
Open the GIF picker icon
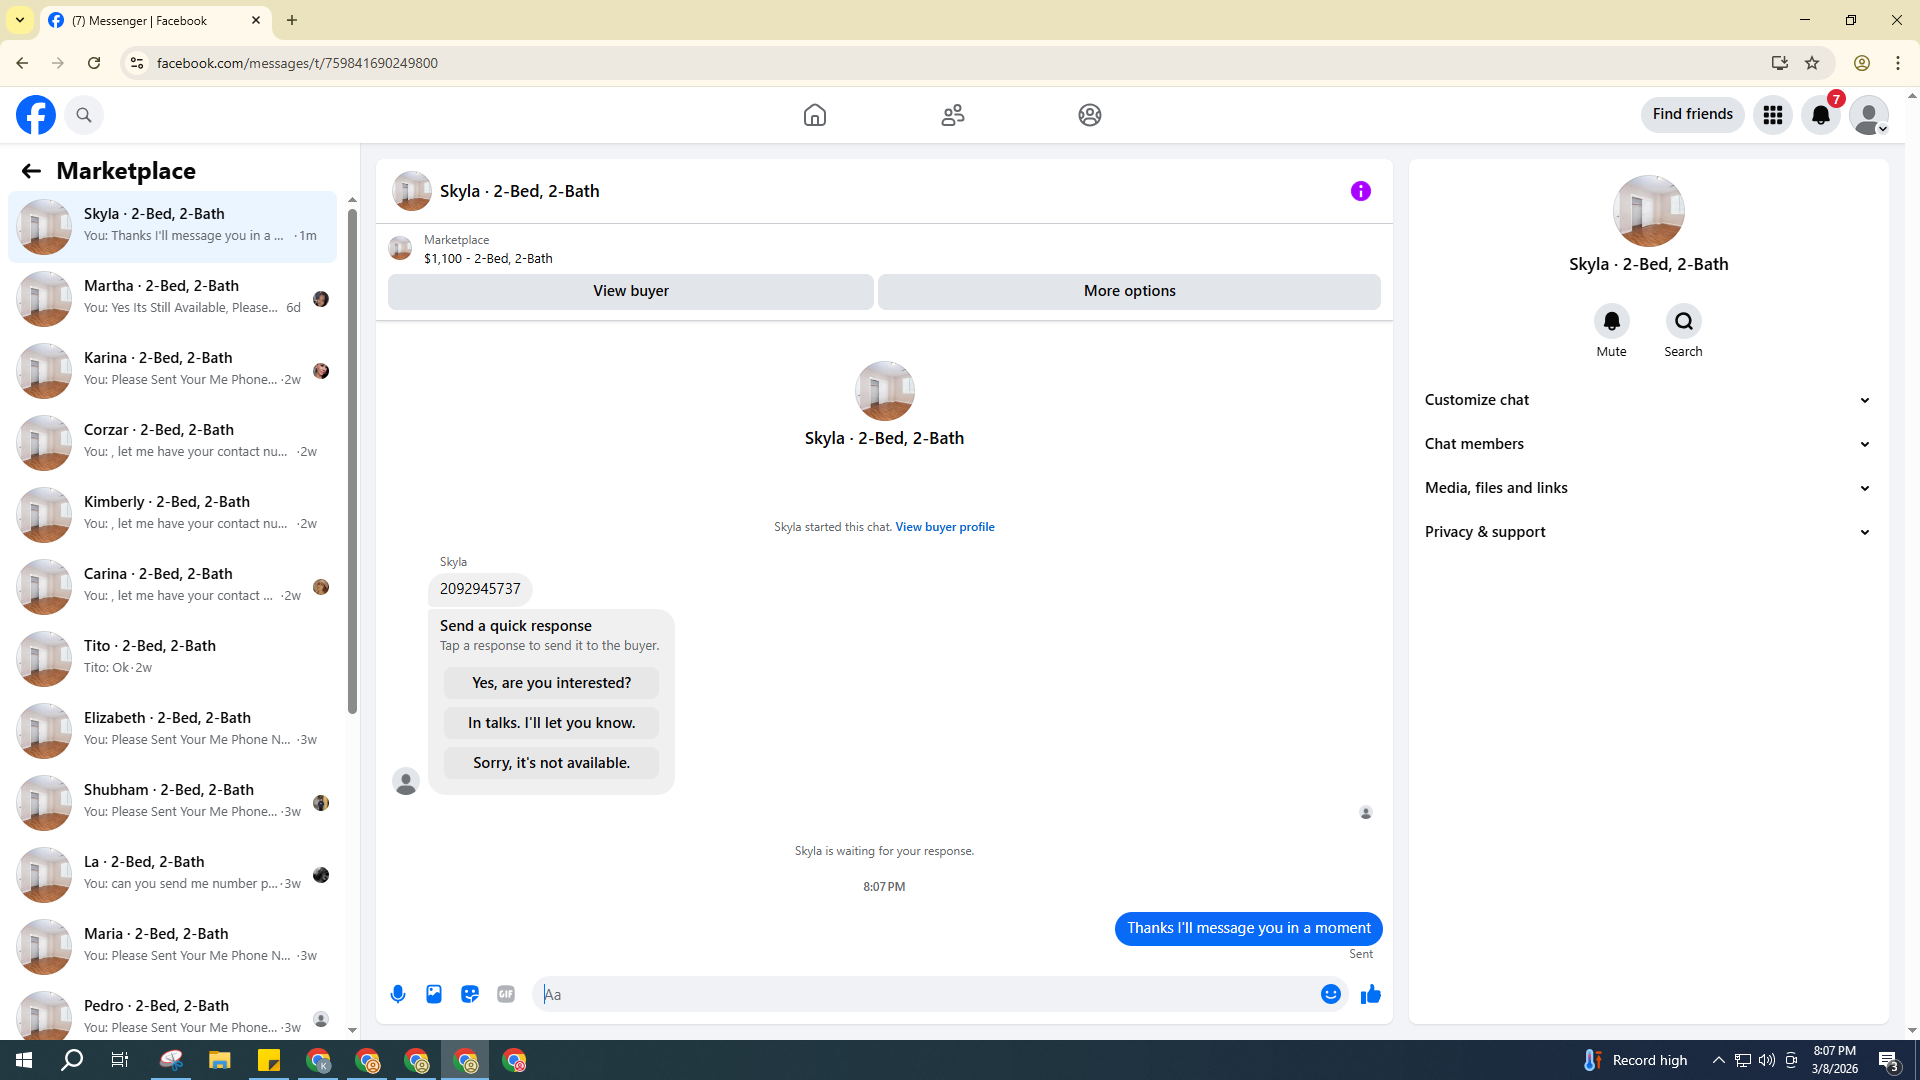(x=506, y=994)
